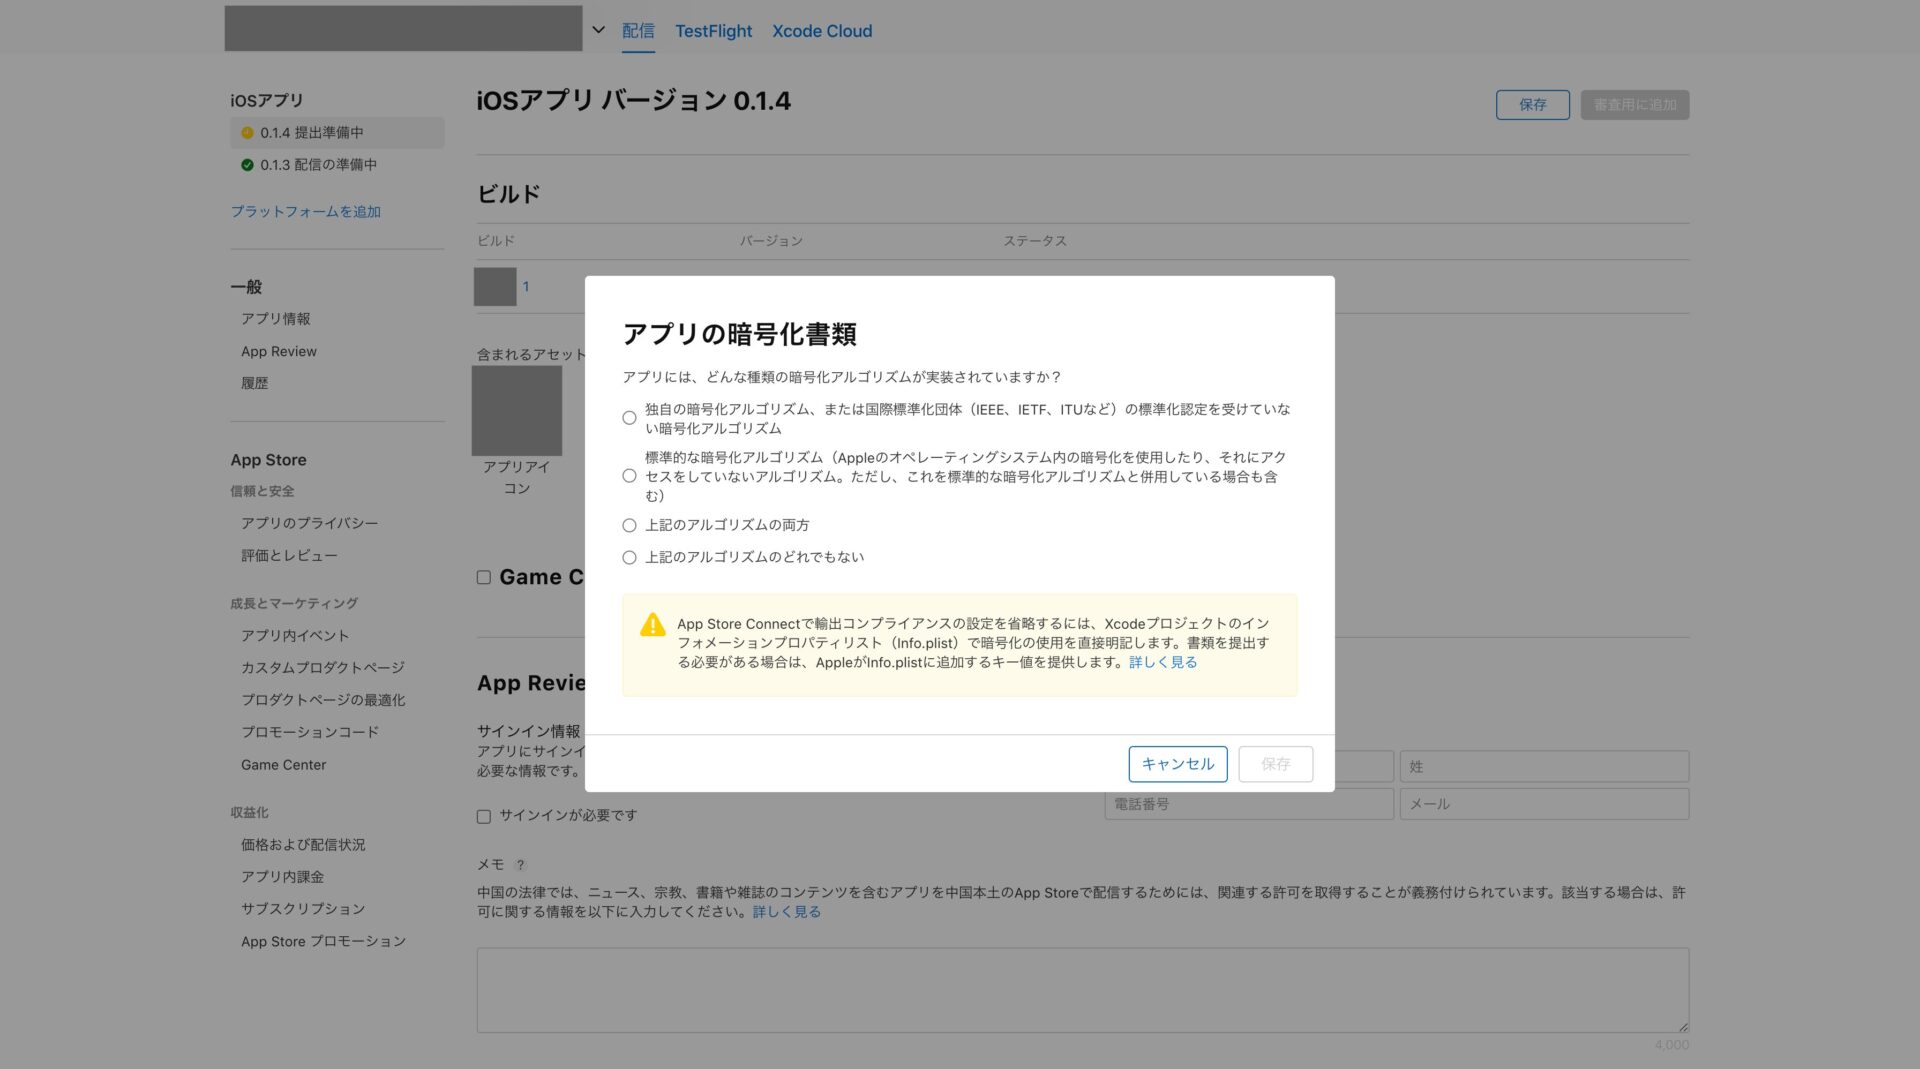Switch to the TestFlight tab
The image size is (1920, 1069).
click(713, 31)
